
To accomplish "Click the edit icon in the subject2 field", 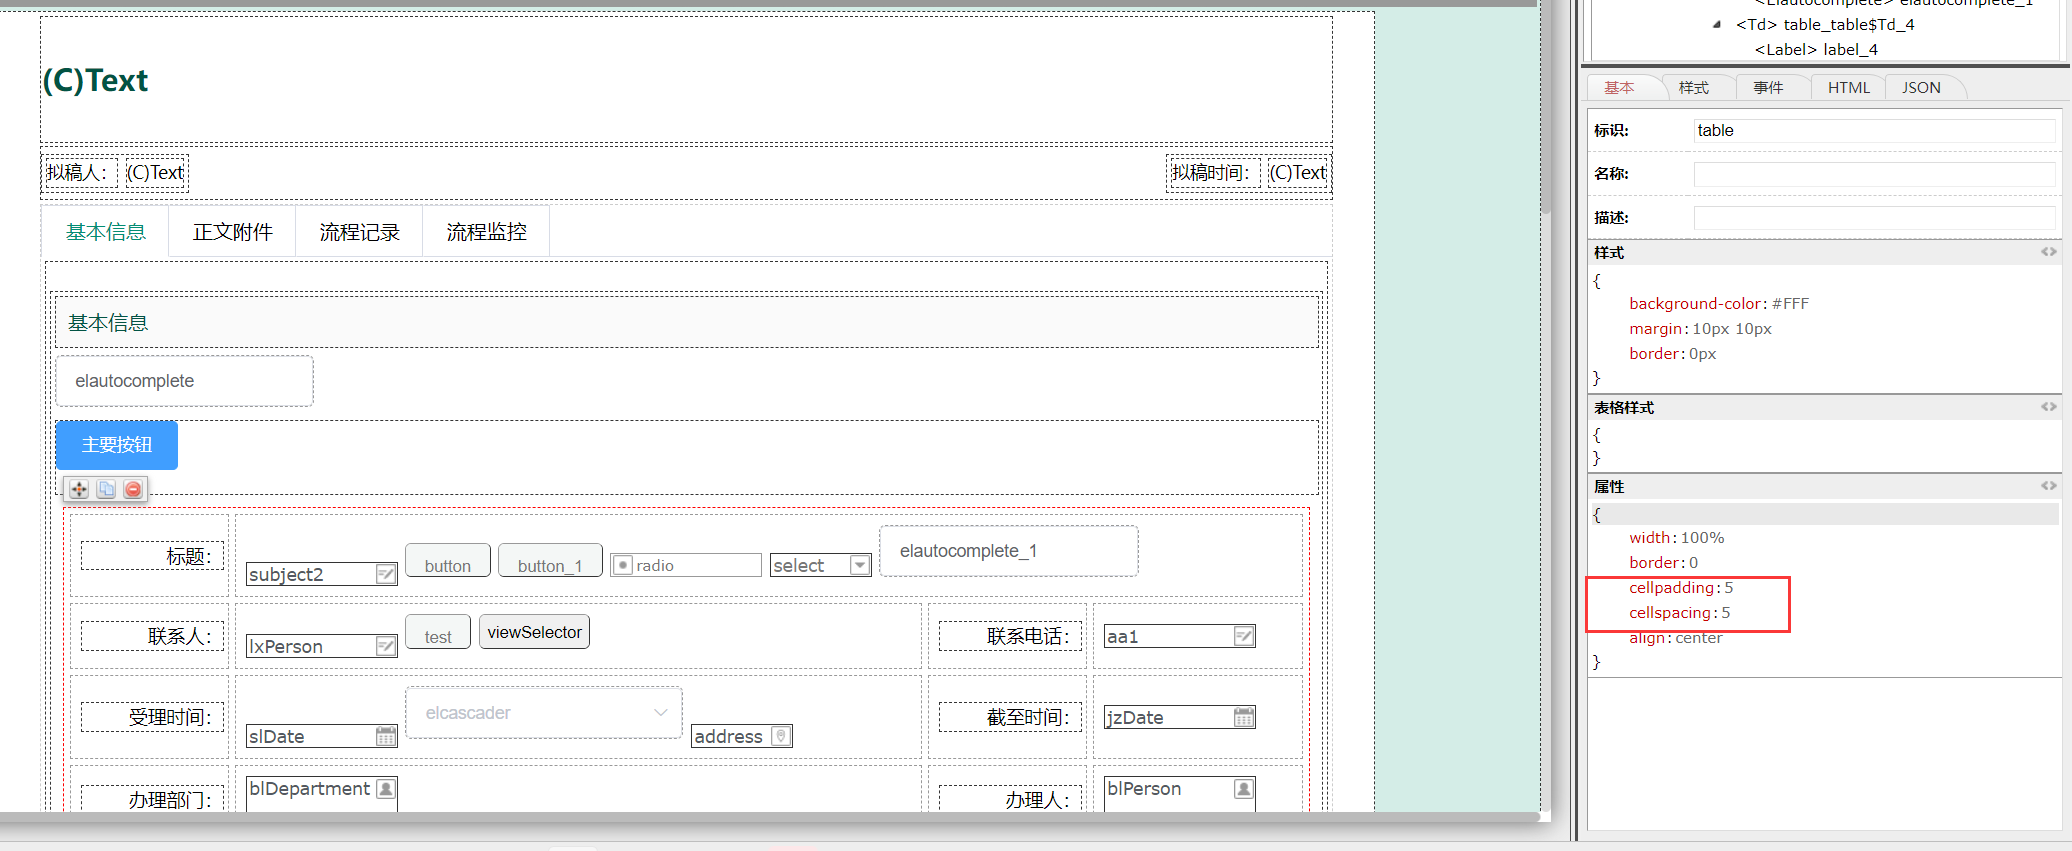I will 386,574.
